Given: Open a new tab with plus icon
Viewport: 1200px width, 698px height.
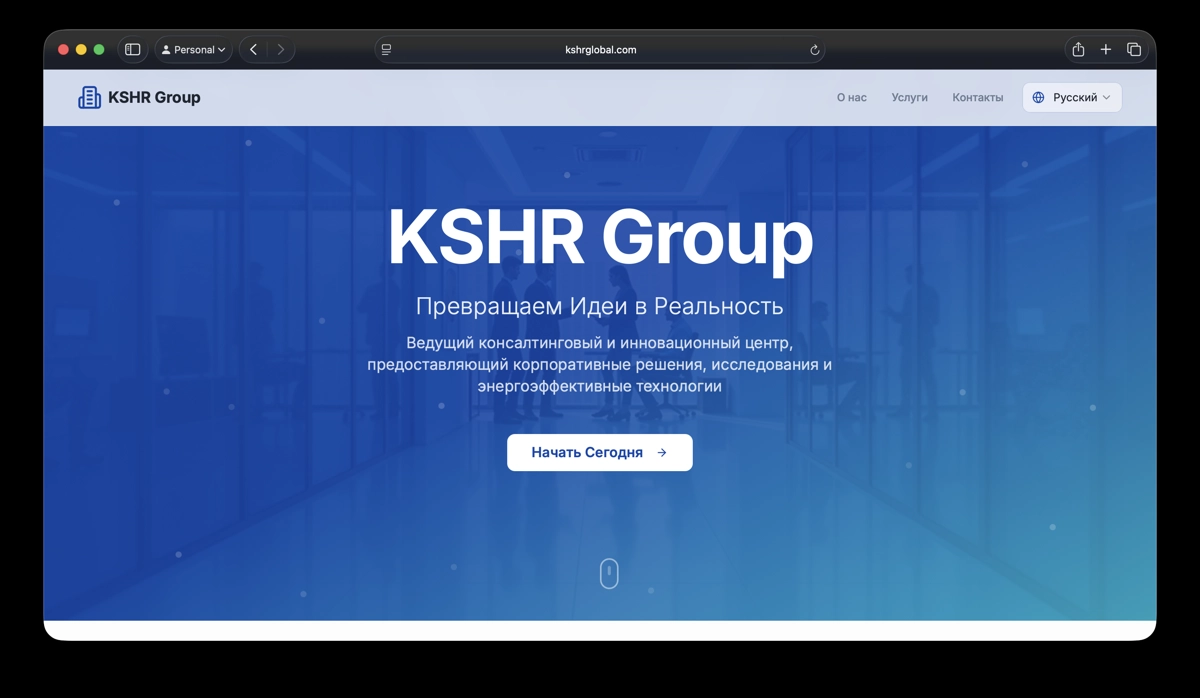Looking at the screenshot, I should (x=1106, y=50).
